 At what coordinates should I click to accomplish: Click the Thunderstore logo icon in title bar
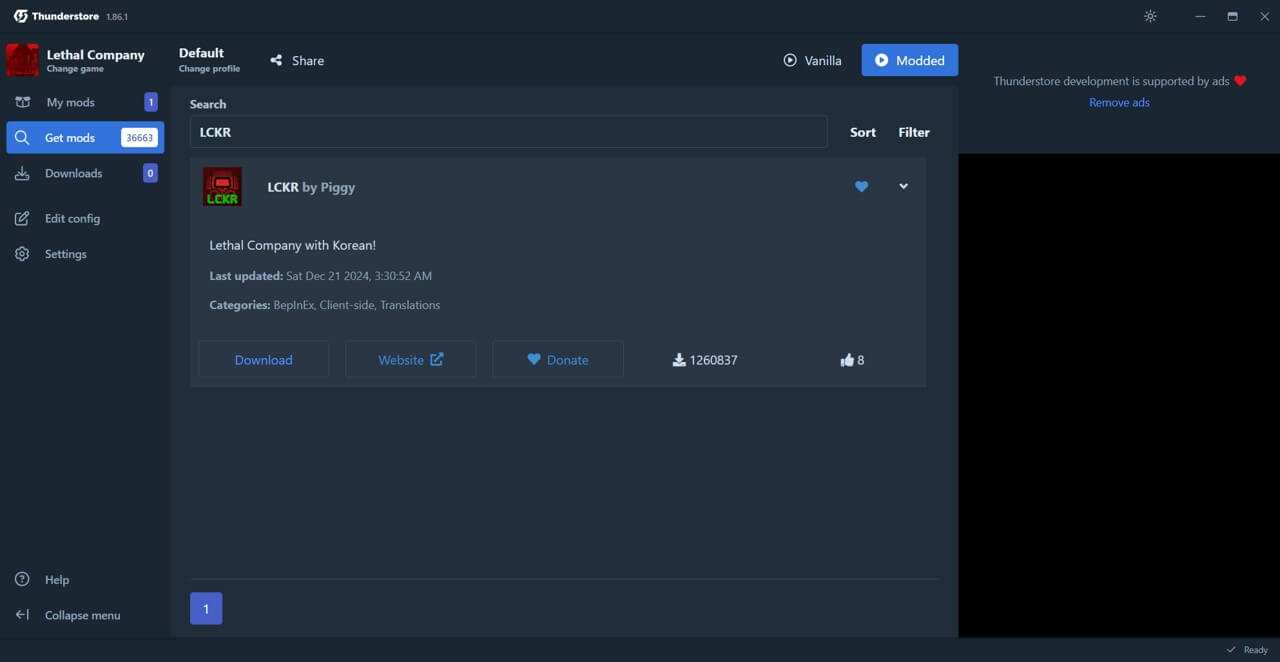pyautogui.click(x=20, y=16)
